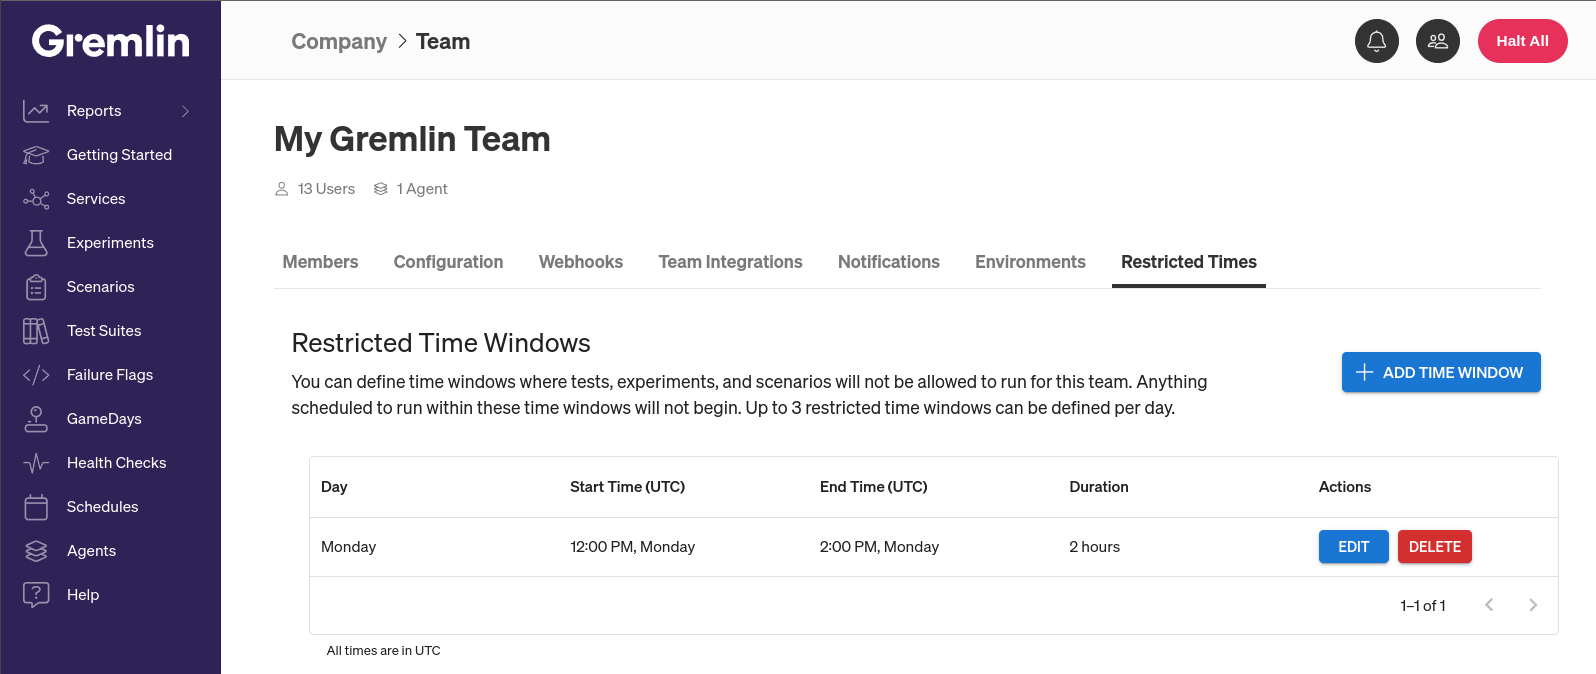
Task: Open the Webhooks tab
Action: click(581, 262)
